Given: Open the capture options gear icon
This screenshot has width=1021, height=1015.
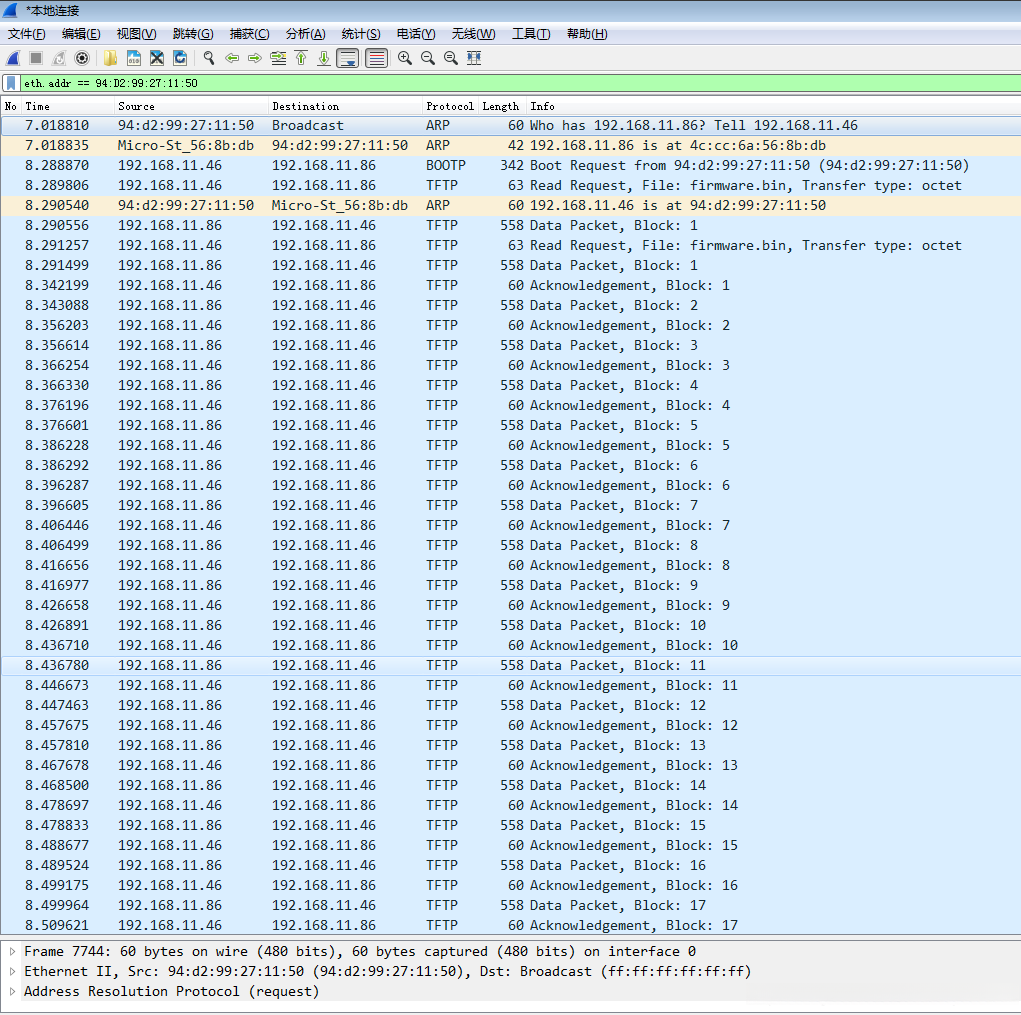Looking at the screenshot, I should (x=82, y=59).
